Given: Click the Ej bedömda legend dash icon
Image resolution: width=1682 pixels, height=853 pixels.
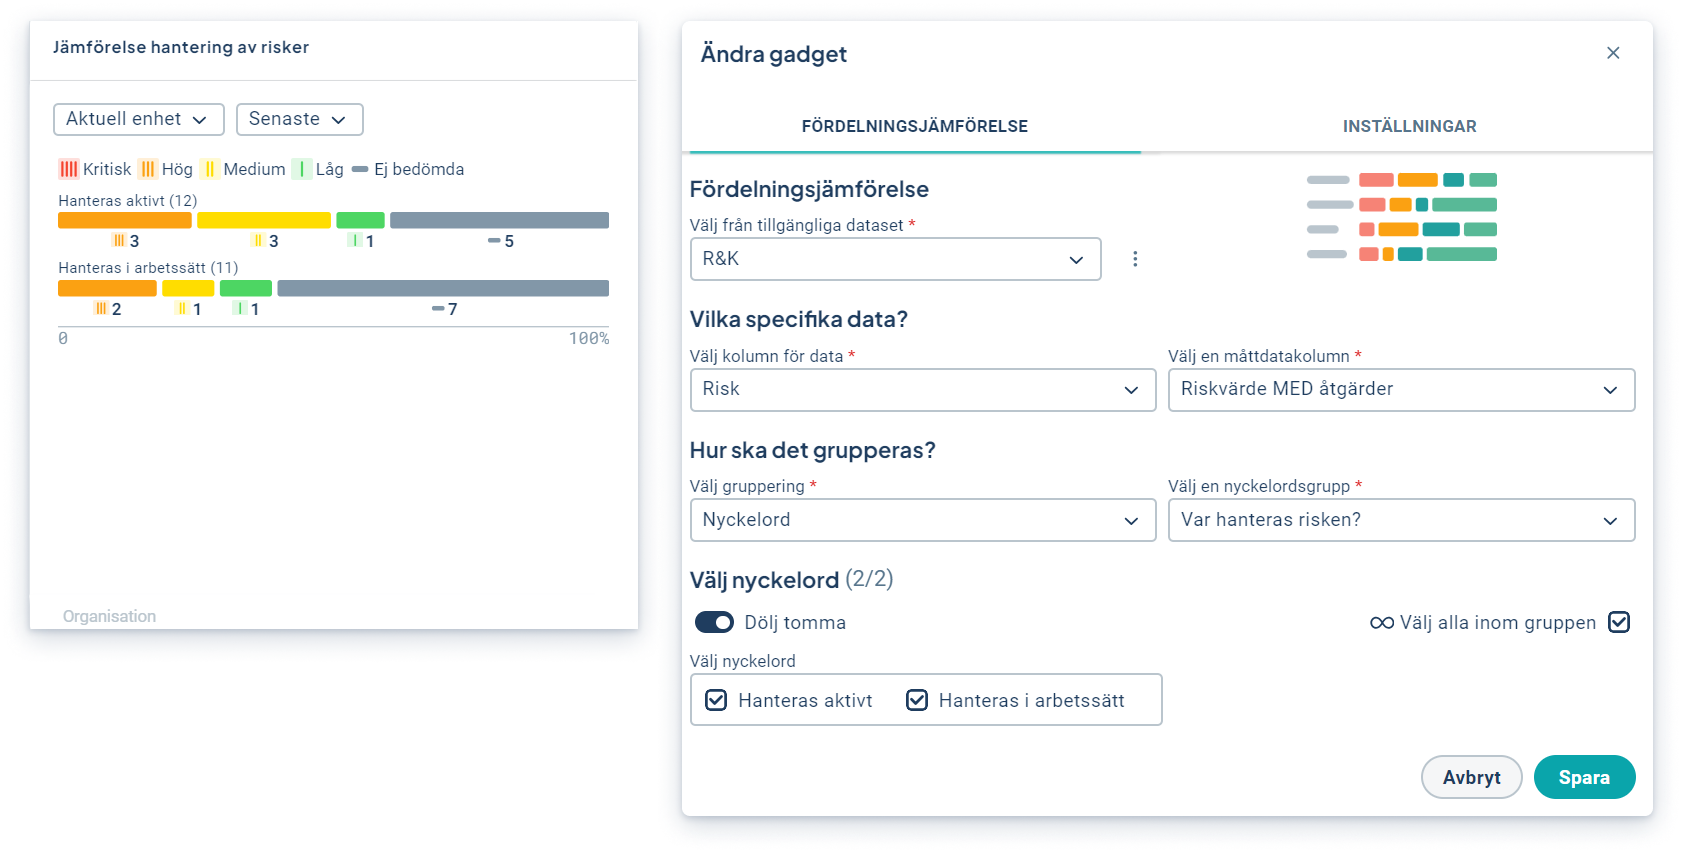Looking at the screenshot, I should 360,169.
